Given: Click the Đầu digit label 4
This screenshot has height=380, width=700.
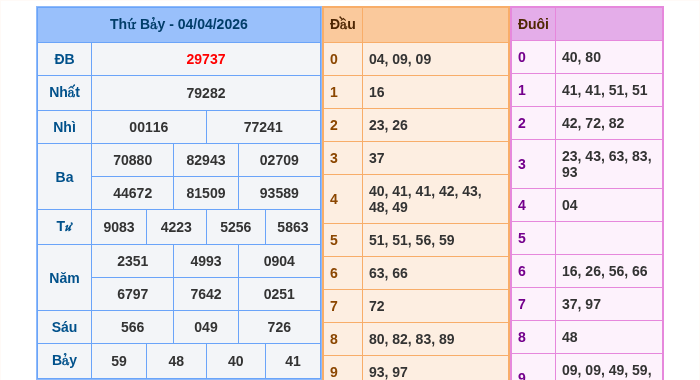Looking at the screenshot, I should point(334,199).
